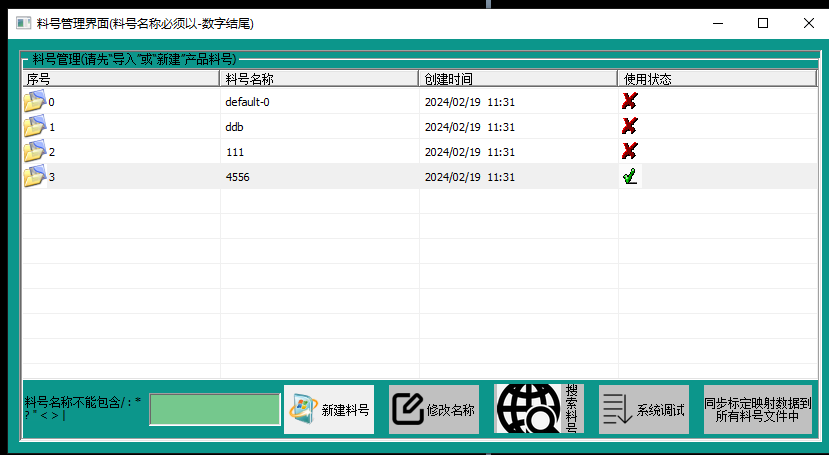829x455 pixels.
Task: Sort by 创建时间 column header
Action: click(x=517, y=78)
